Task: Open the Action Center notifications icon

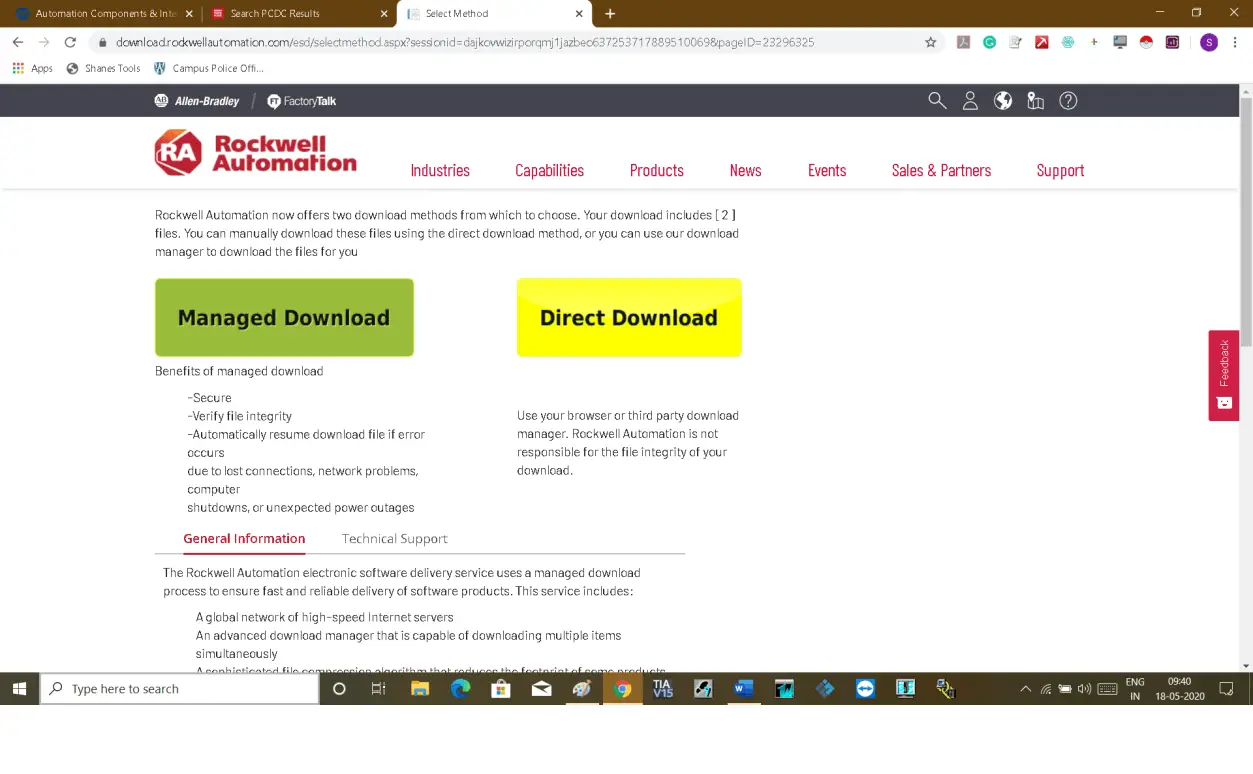Action: 1227,689
